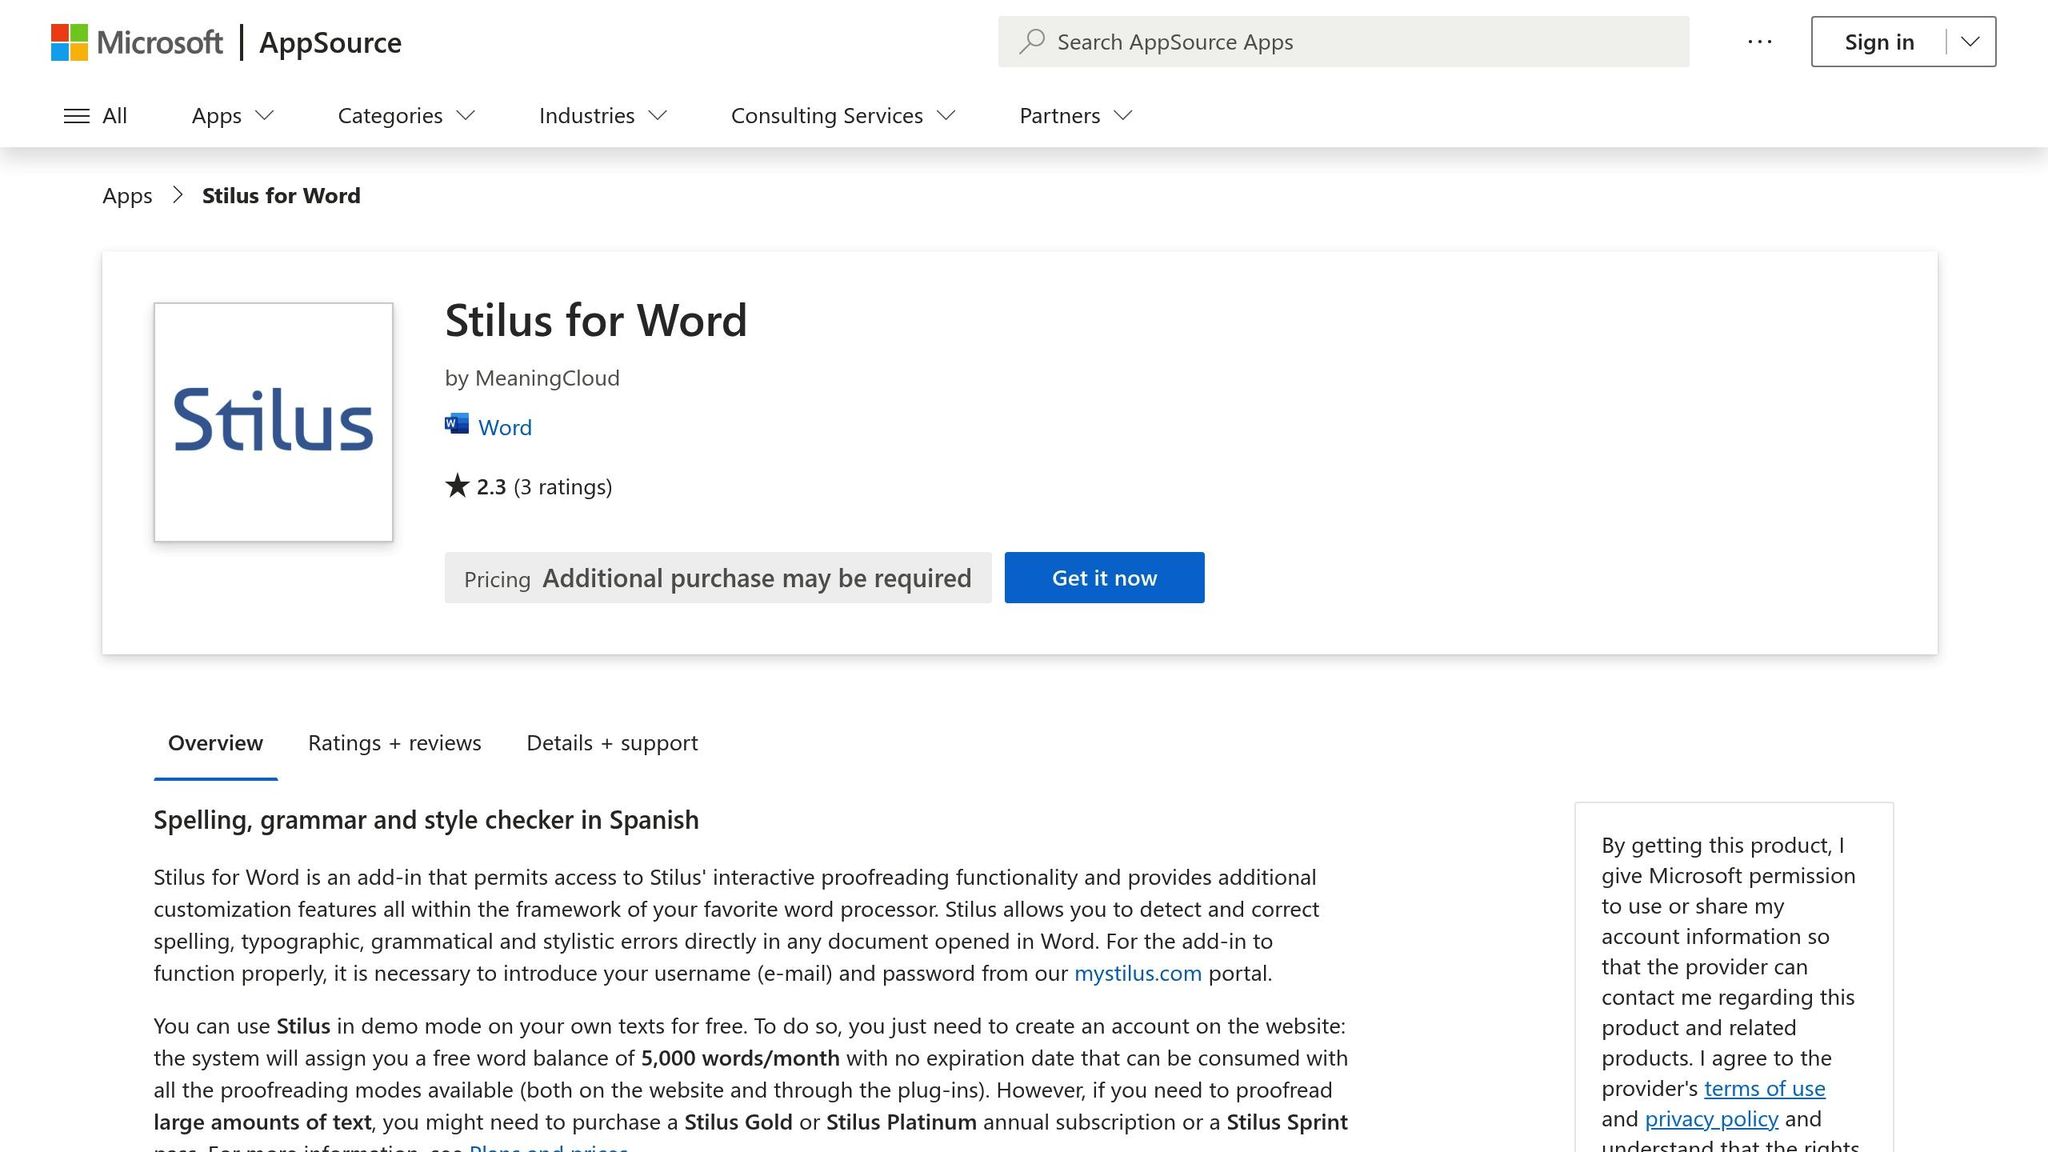This screenshot has width=2048, height=1152.
Task: Click the Word product icon
Action: [457, 425]
